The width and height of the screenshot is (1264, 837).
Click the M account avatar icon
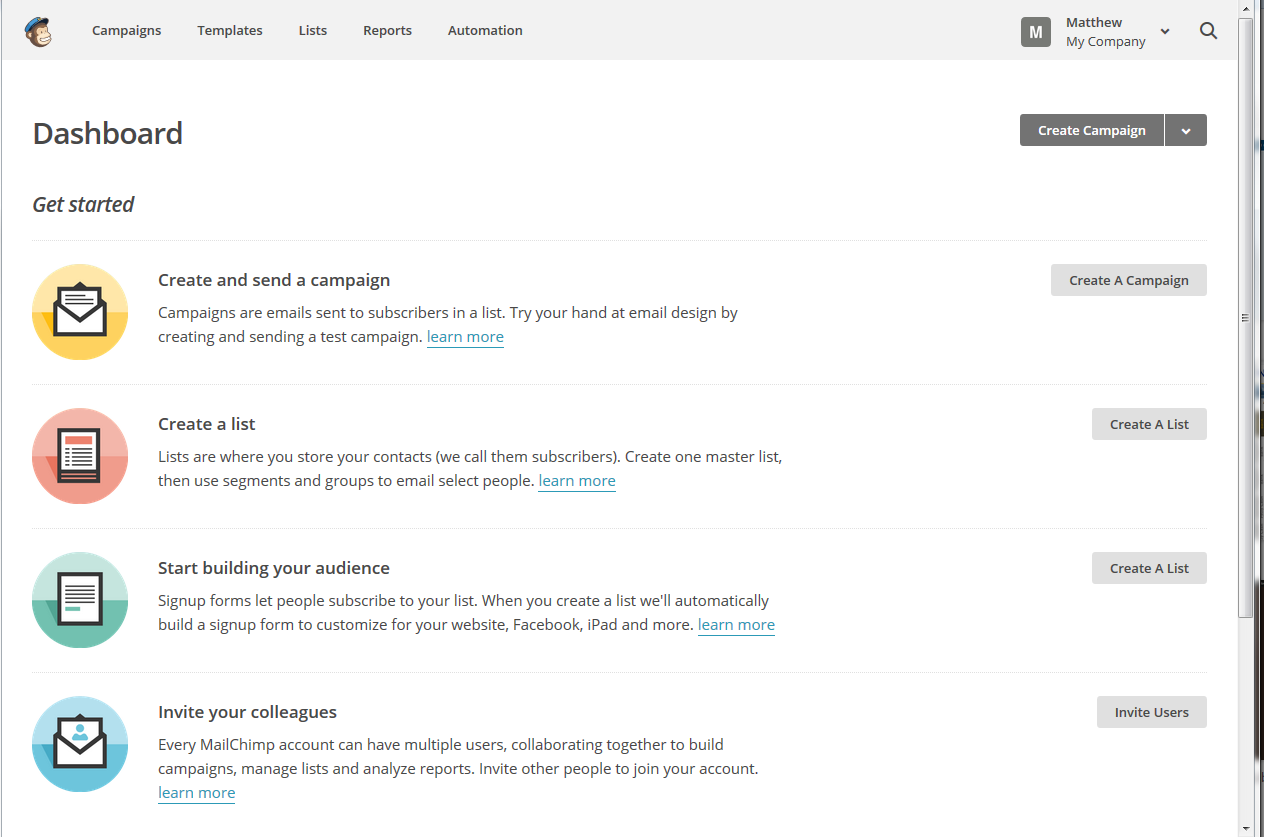1035,32
